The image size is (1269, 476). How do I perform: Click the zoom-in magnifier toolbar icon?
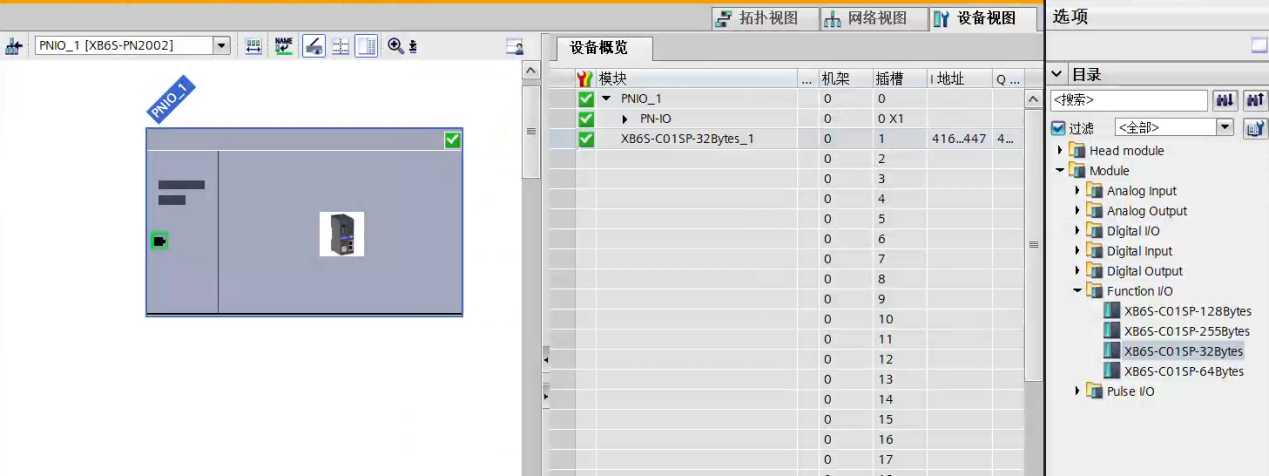[395, 46]
